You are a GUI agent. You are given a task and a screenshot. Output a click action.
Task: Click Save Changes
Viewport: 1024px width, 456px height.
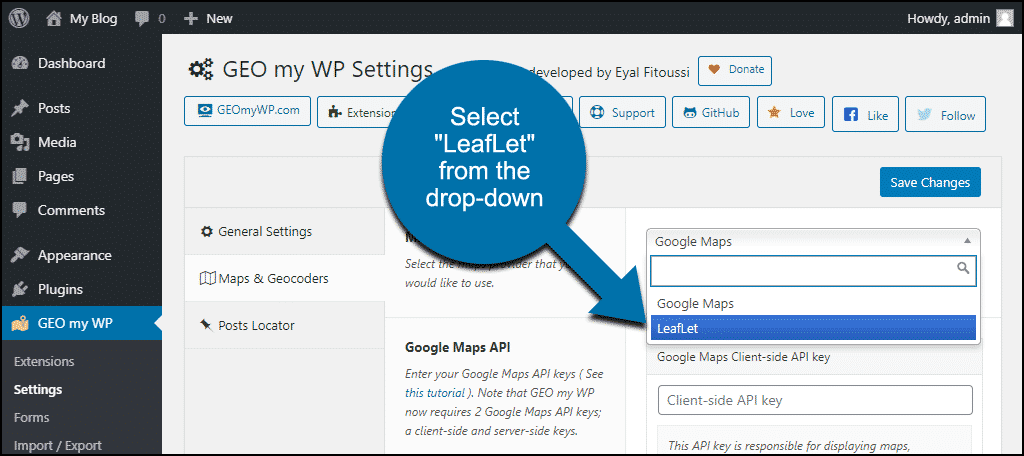click(x=930, y=182)
